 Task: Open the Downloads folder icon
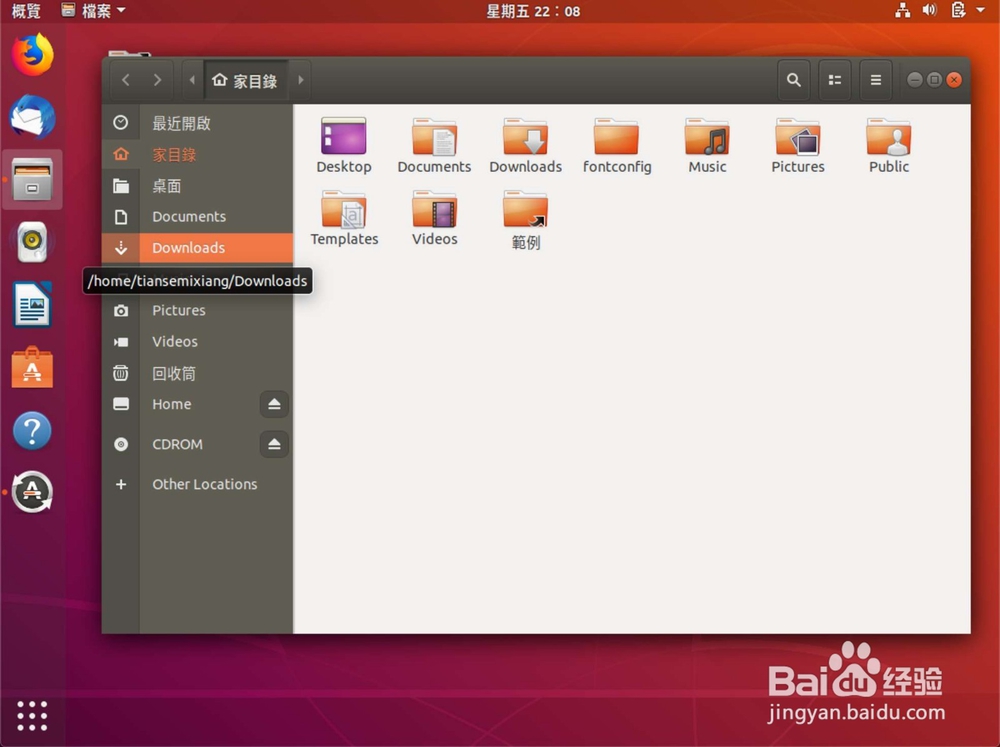tap(526, 145)
